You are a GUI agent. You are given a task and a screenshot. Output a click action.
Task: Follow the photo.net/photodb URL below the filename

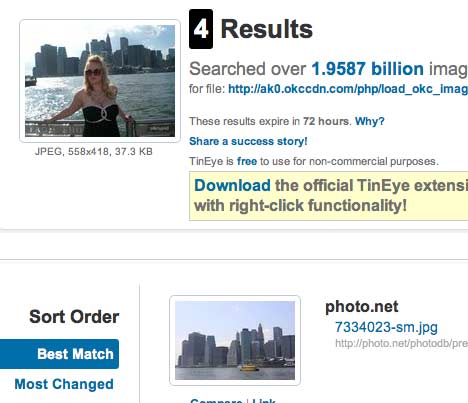tap(402, 343)
